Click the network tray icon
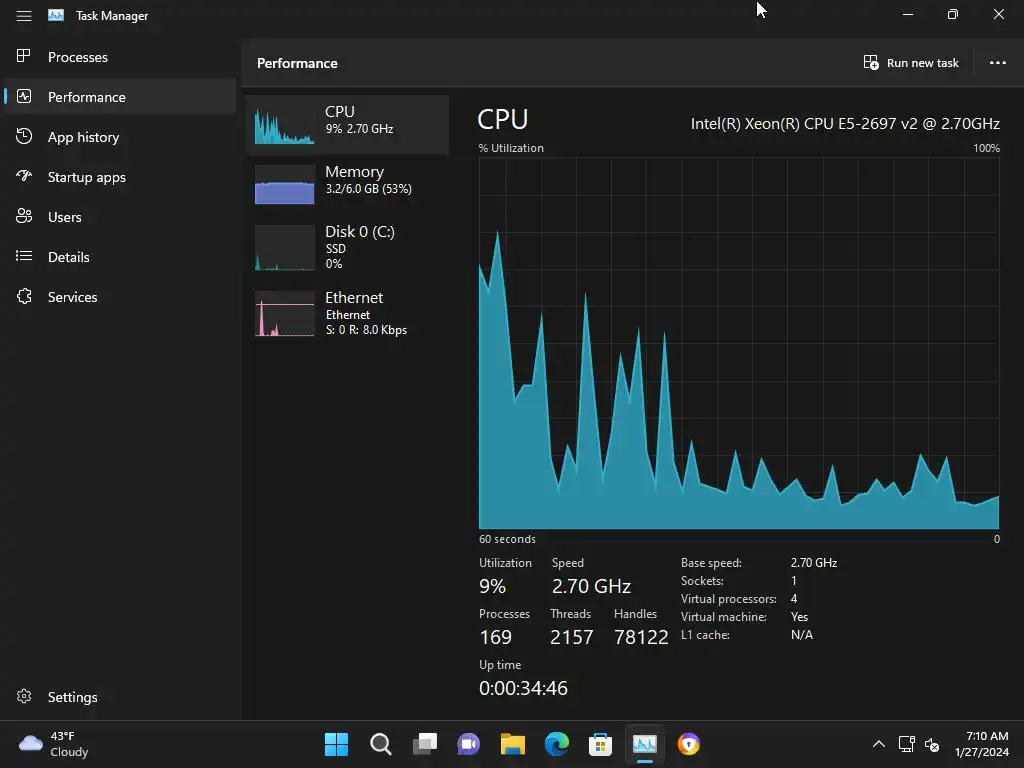Screen dimensions: 1024x768 click(906, 744)
